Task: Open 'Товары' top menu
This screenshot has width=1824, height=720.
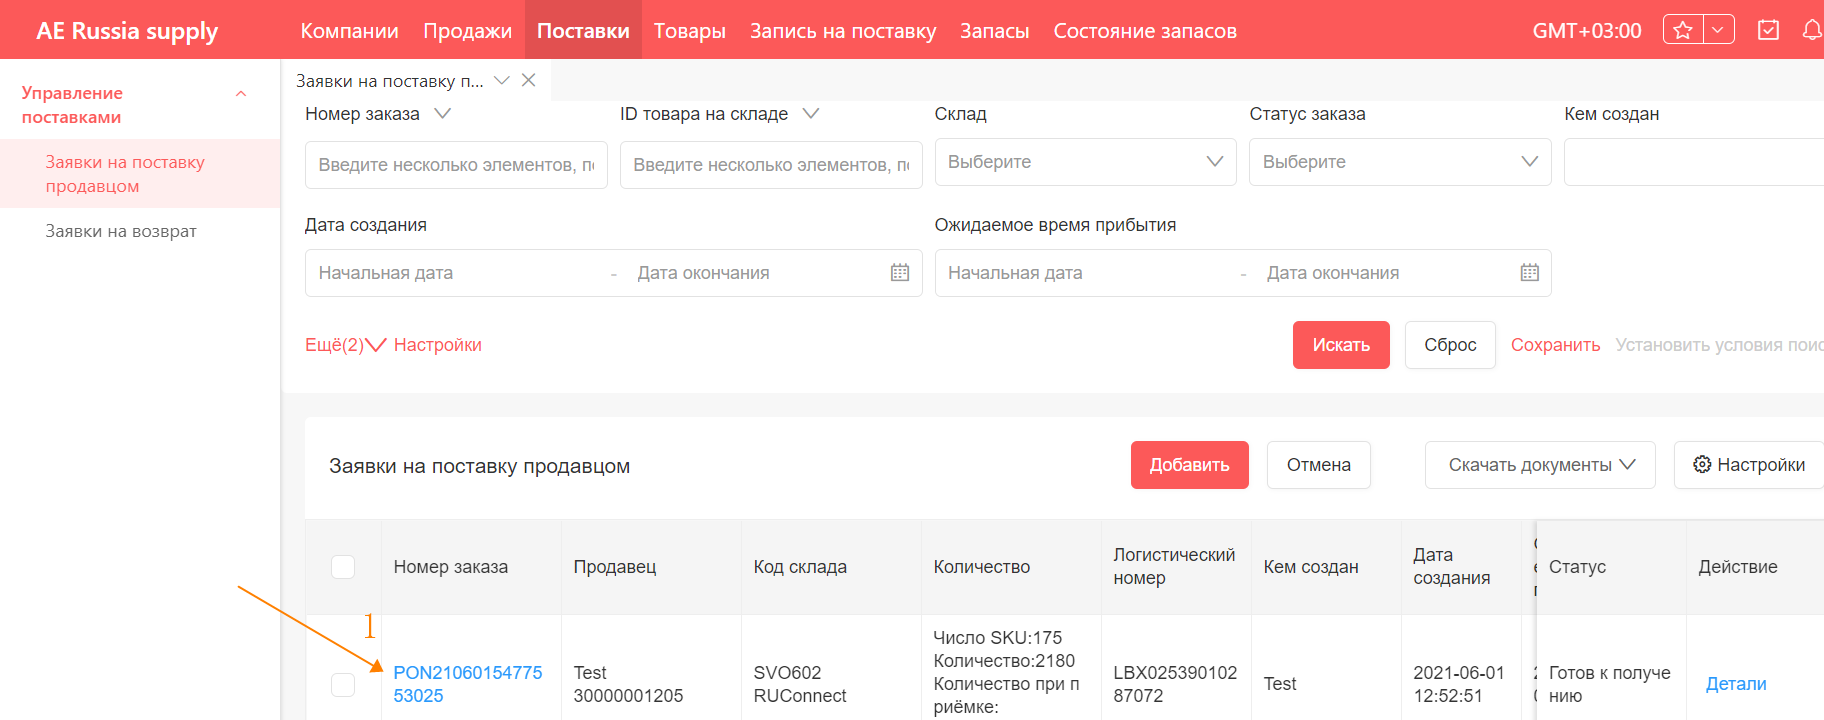Action: (x=690, y=31)
